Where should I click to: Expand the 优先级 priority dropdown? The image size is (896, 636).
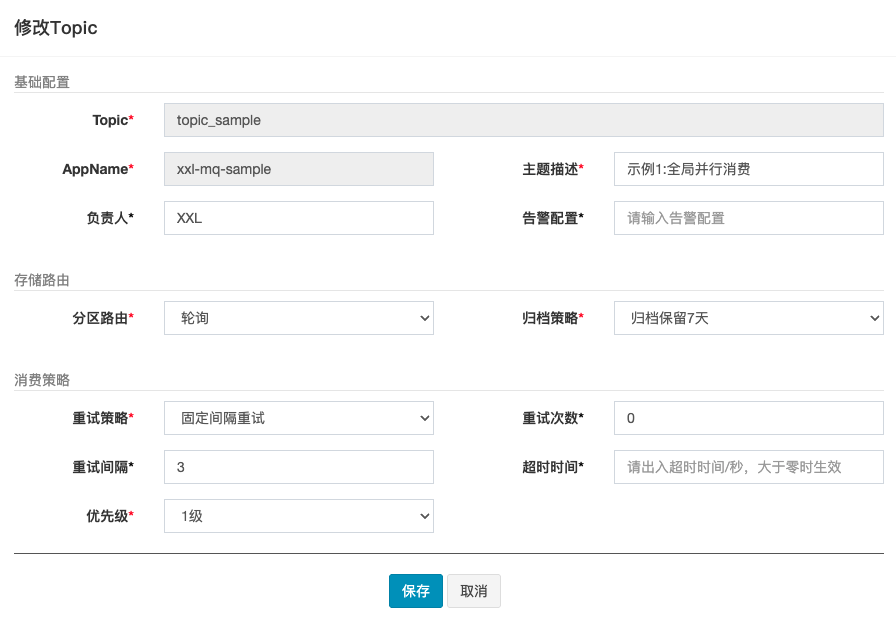pos(298,516)
